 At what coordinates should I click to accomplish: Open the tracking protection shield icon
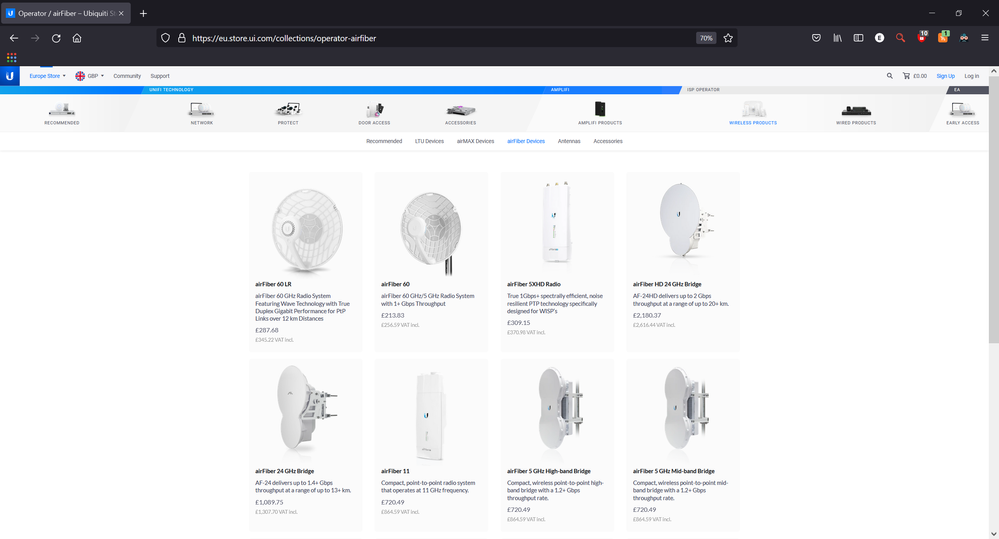coord(166,38)
